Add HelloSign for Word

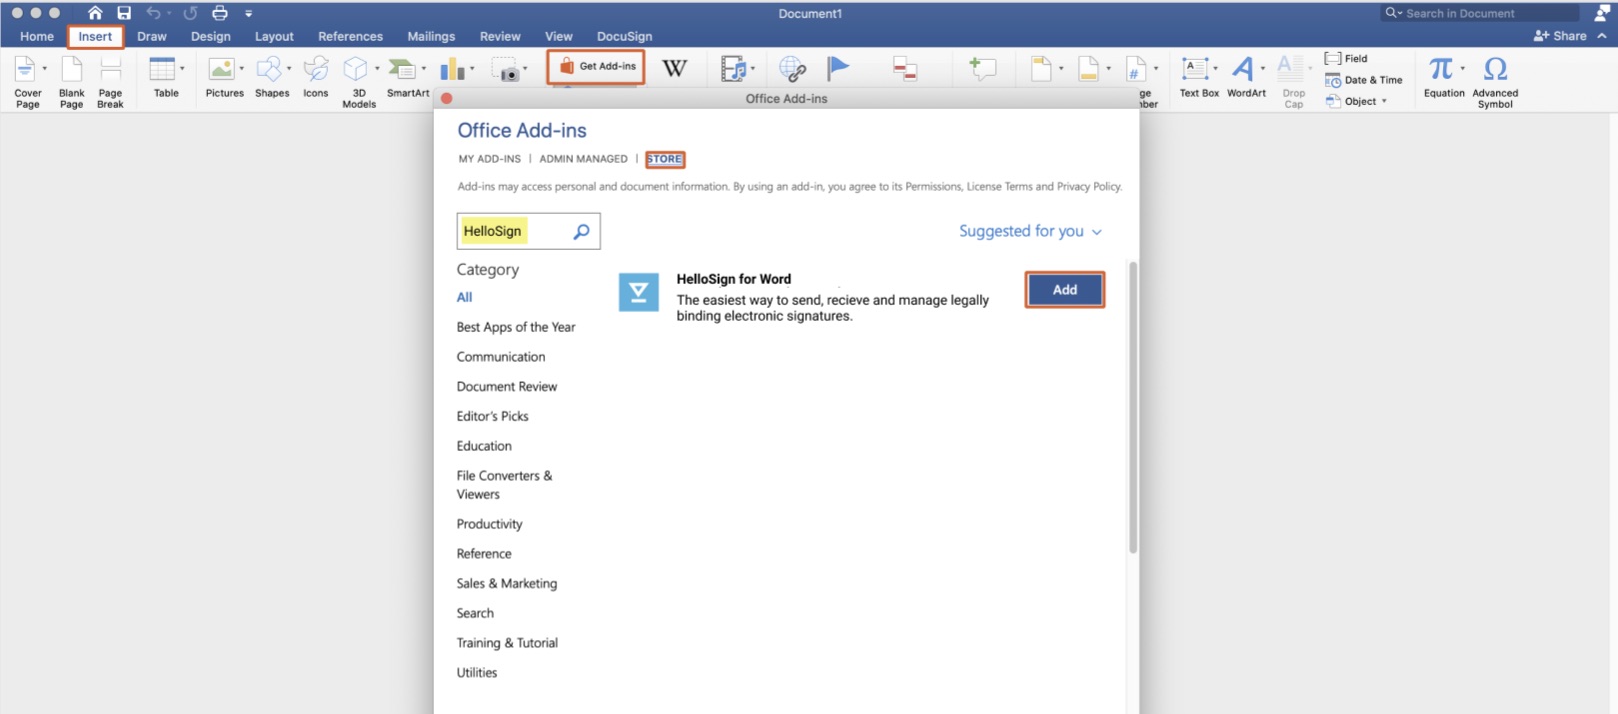[x=1064, y=290]
